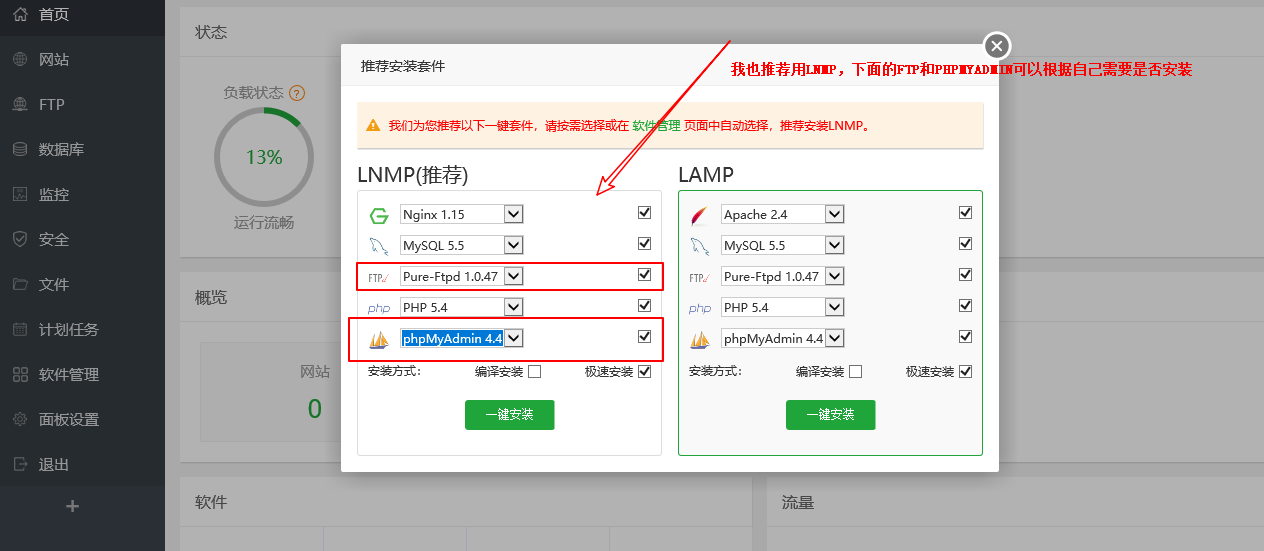Image resolution: width=1264 pixels, height=551 pixels.
Task: Close the recommended install package dialog
Action: tap(996, 46)
